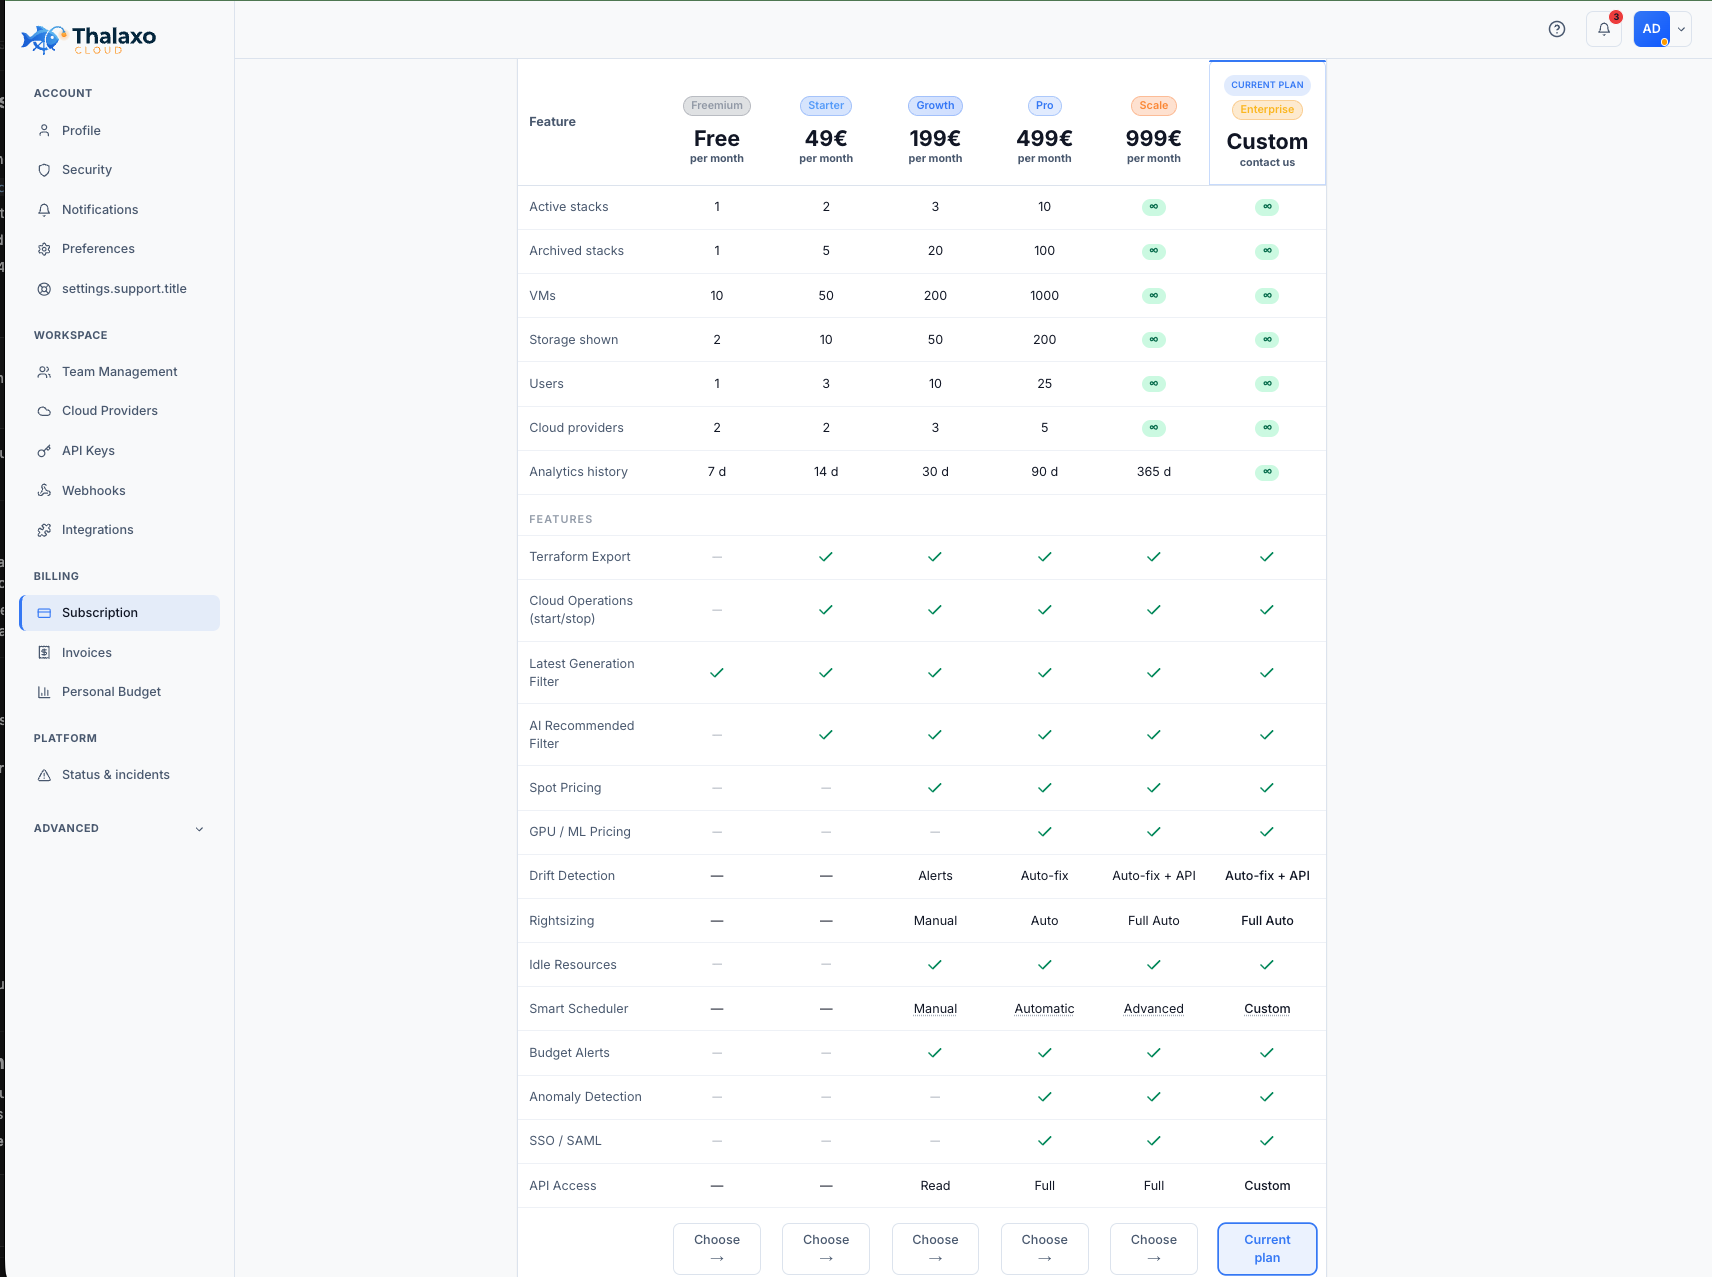1712x1277 pixels.
Task: Open Preferences menu item
Action: click(120, 249)
